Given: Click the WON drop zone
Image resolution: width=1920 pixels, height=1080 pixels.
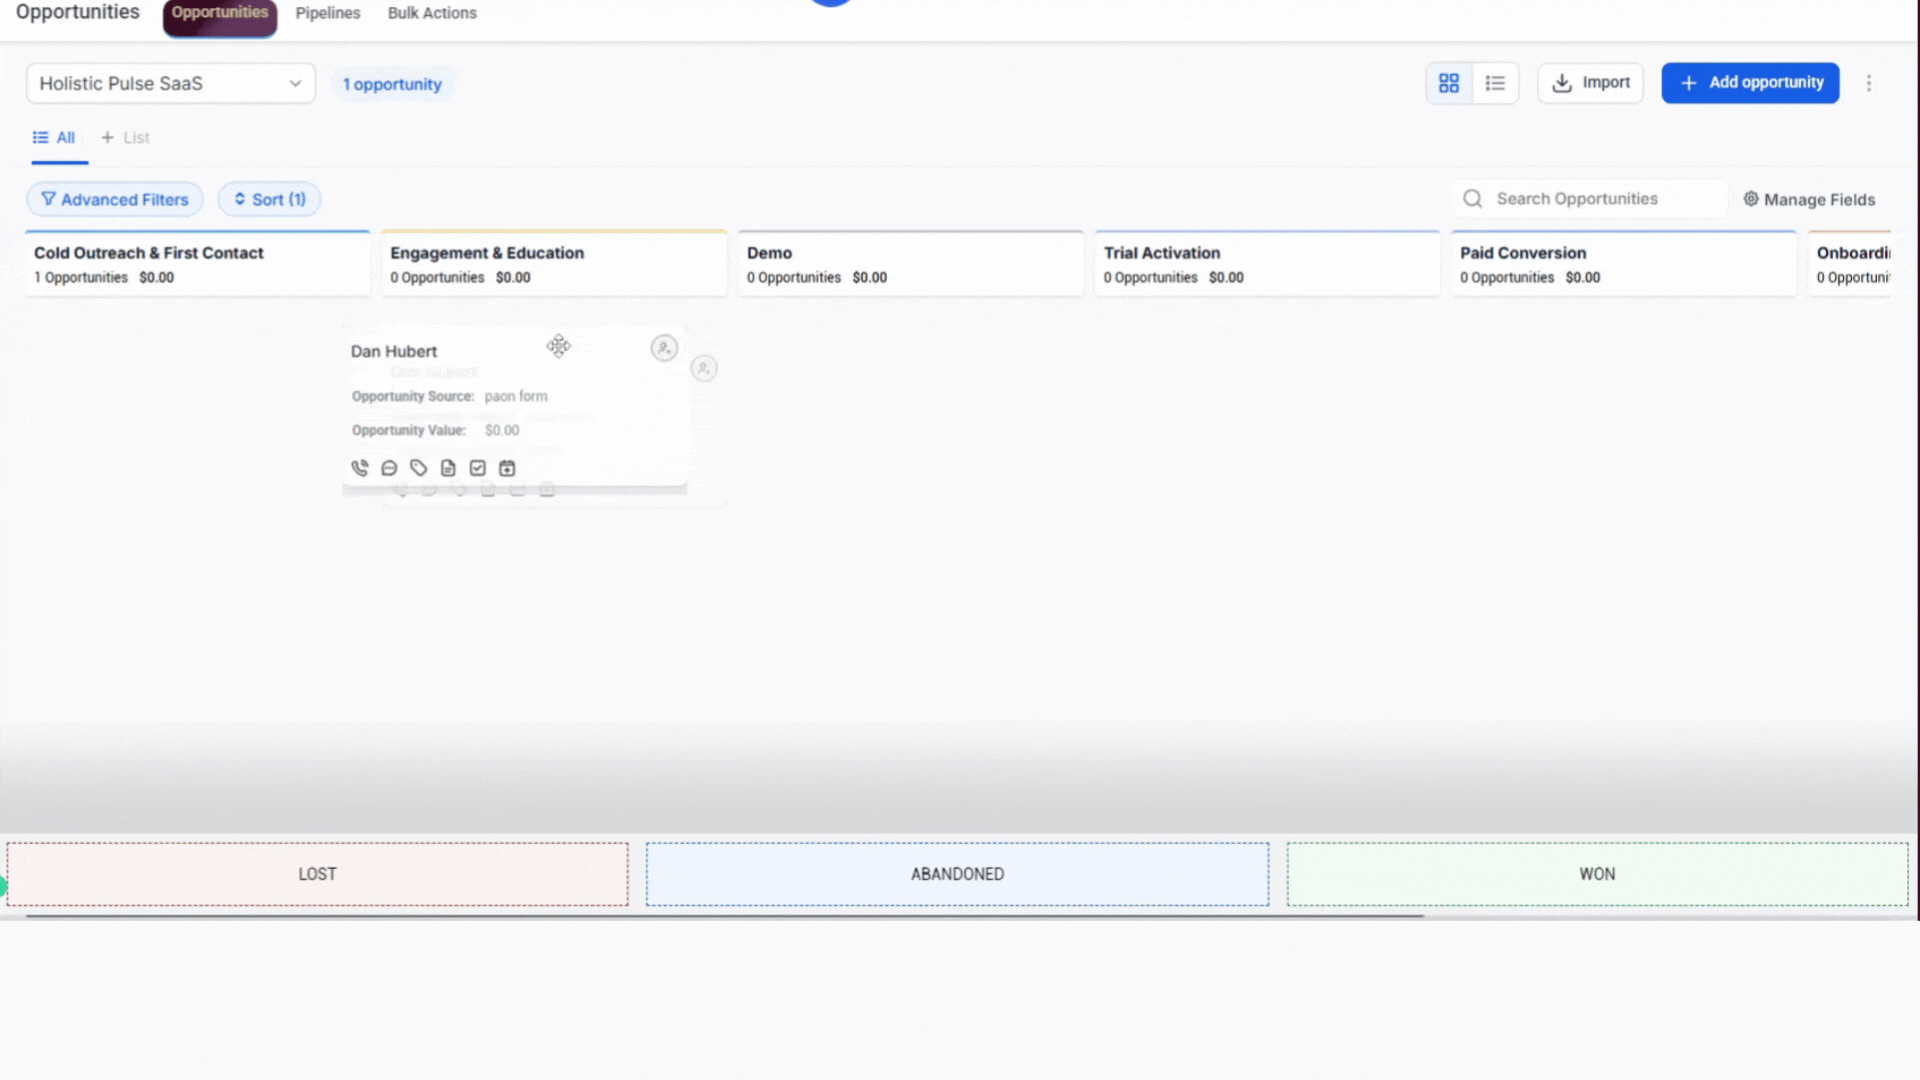Looking at the screenshot, I should click(1597, 874).
